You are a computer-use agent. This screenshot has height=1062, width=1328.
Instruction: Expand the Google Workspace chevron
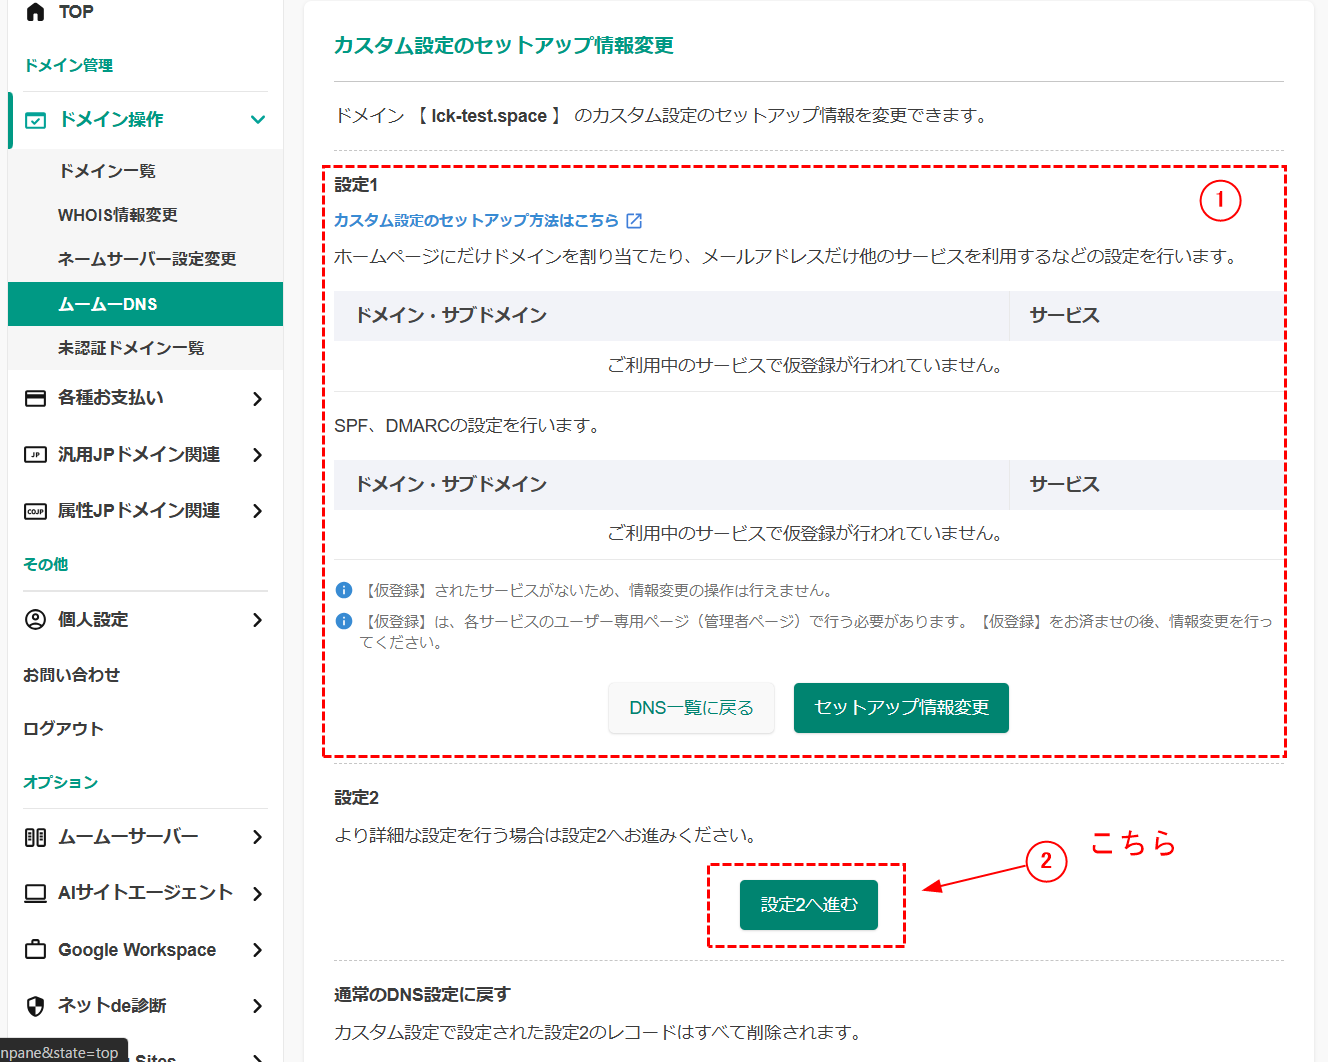click(x=258, y=950)
